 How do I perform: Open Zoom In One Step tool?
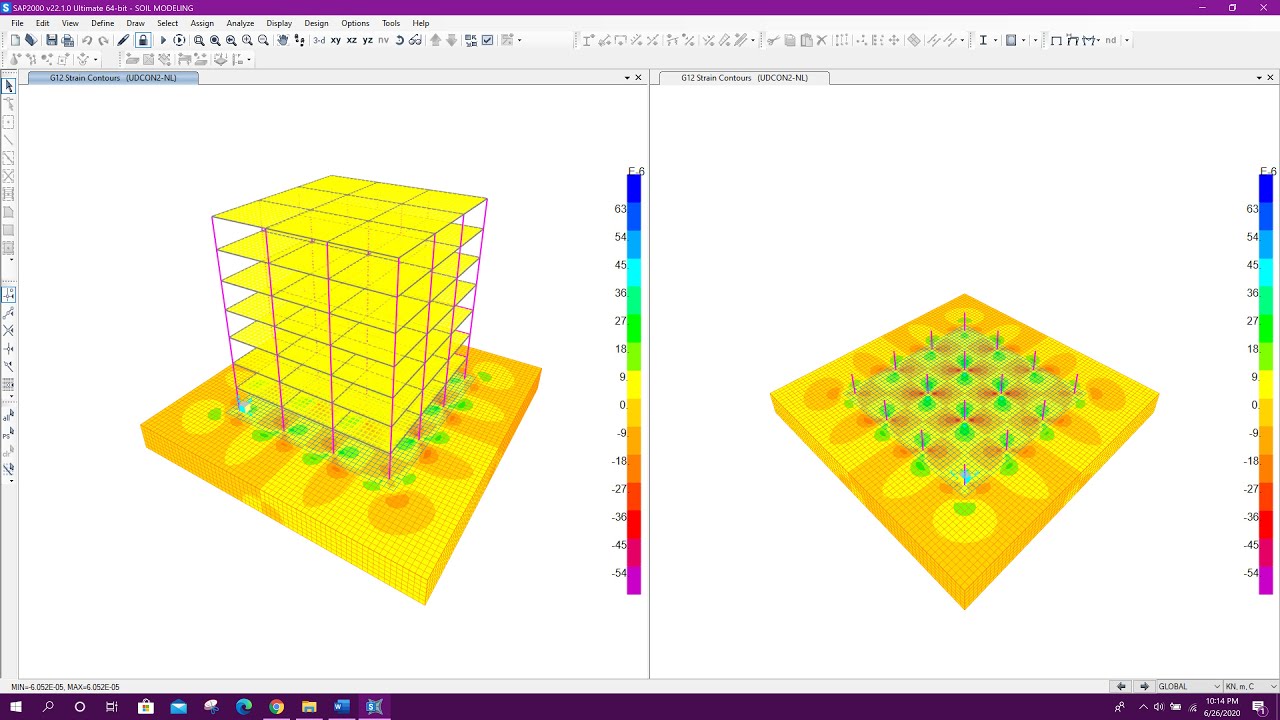pos(246,40)
